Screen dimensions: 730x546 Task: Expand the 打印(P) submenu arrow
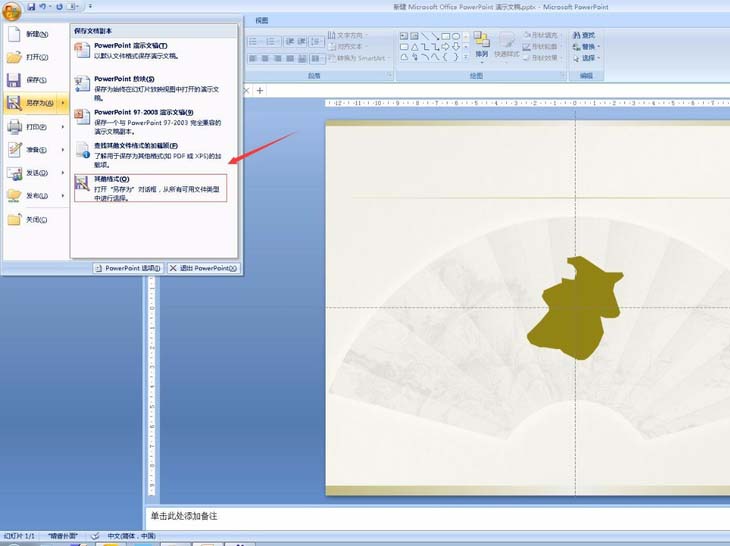pyautogui.click(x=63, y=127)
